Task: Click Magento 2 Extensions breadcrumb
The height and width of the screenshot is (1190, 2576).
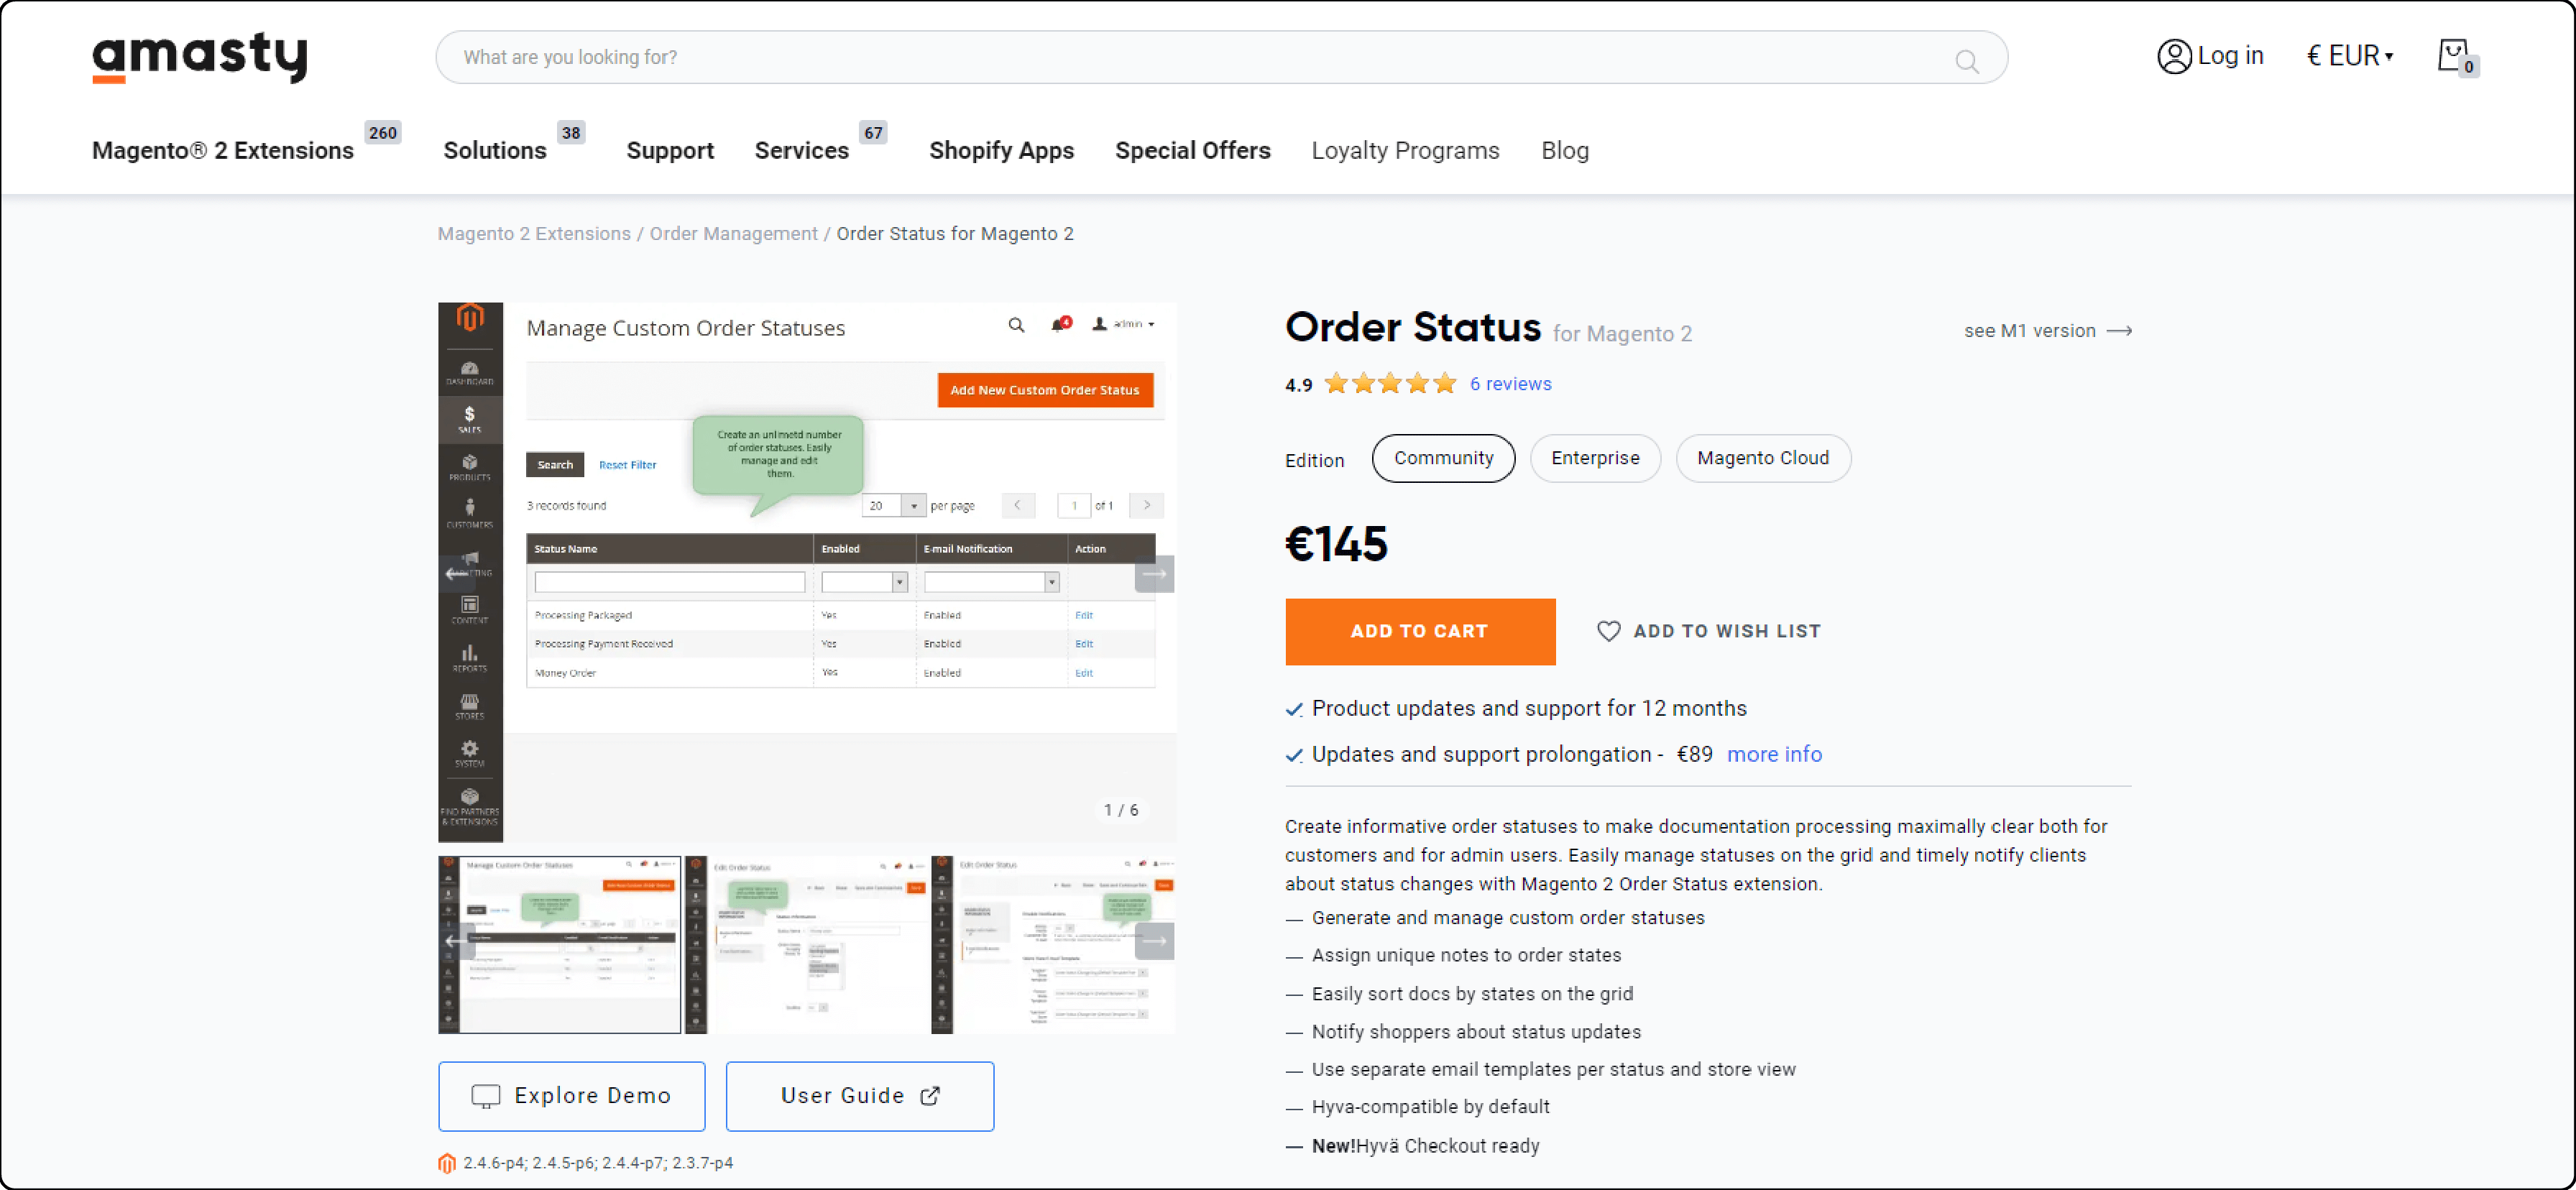Action: click(x=534, y=234)
